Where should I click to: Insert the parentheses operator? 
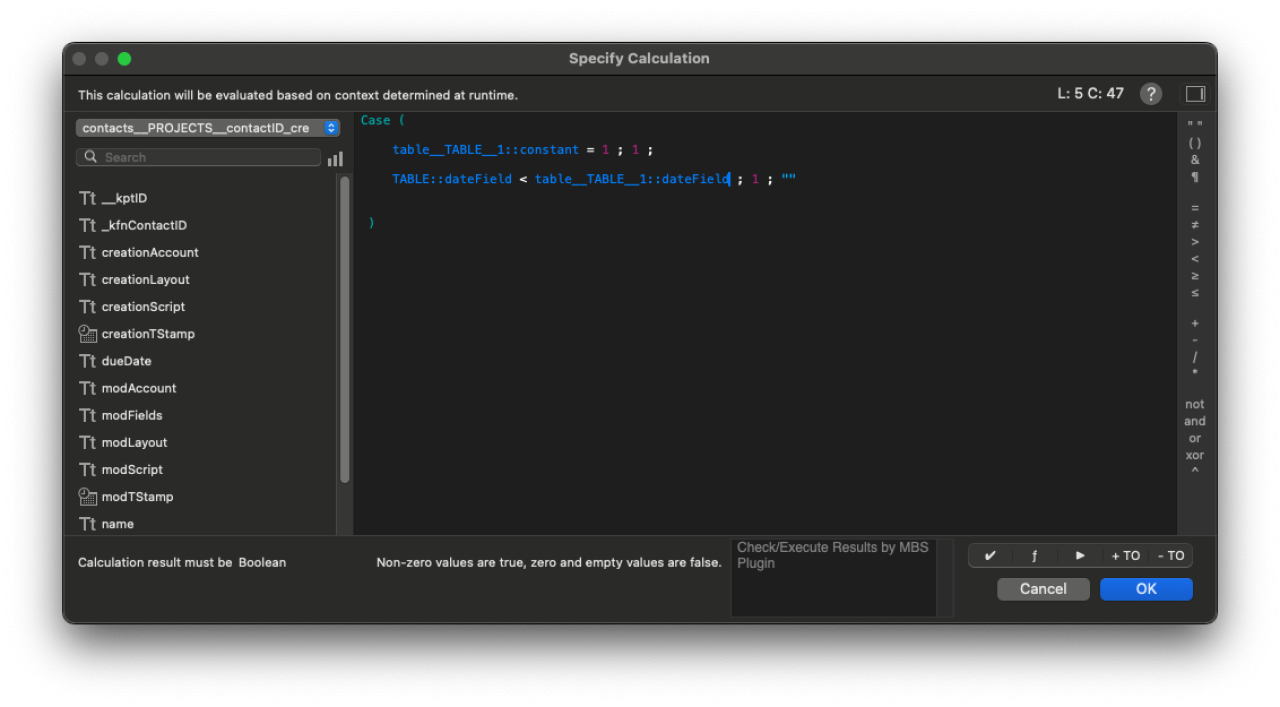click(x=1195, y=143)
